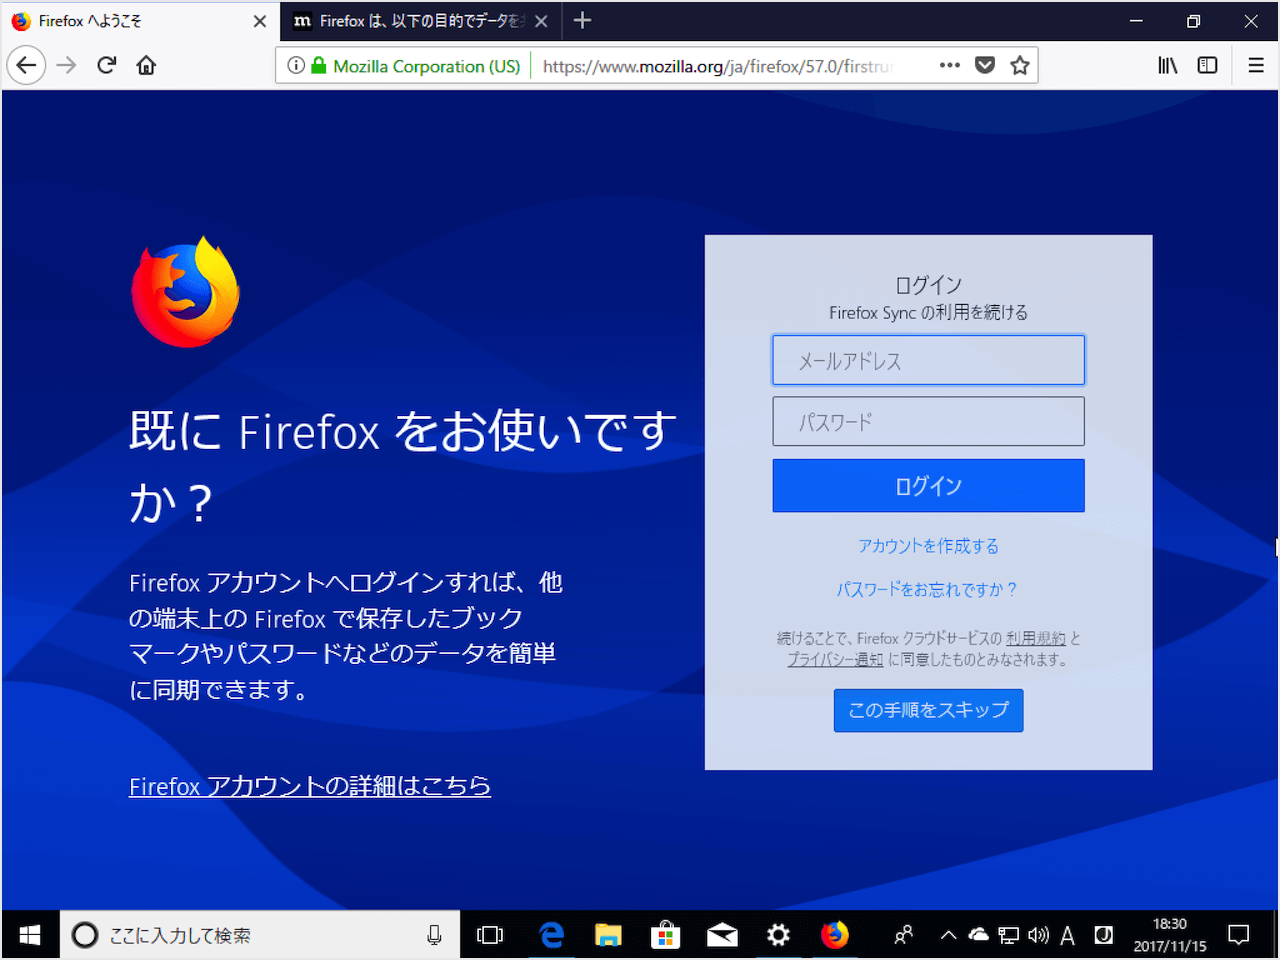The height and width of the screenshot is (960, 1280).
Task: Open the network tray icon
Action: (x=1009, y=935)
